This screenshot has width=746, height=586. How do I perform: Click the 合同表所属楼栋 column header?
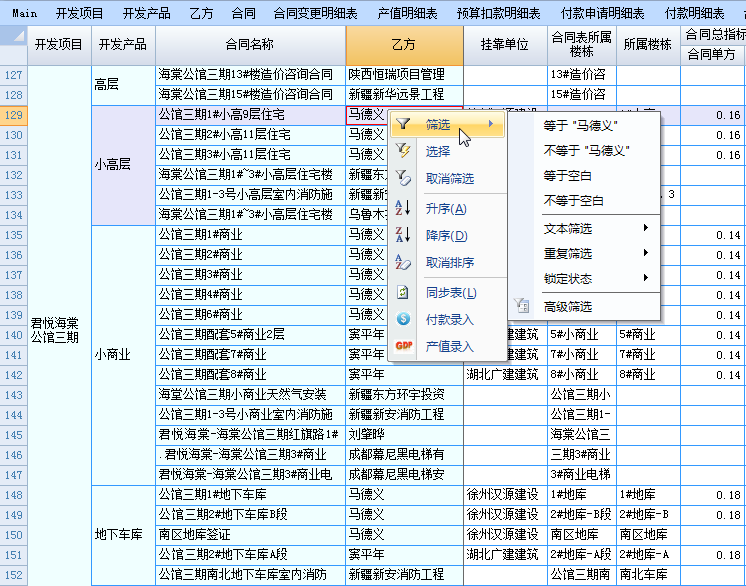click(x=582, y=45)
